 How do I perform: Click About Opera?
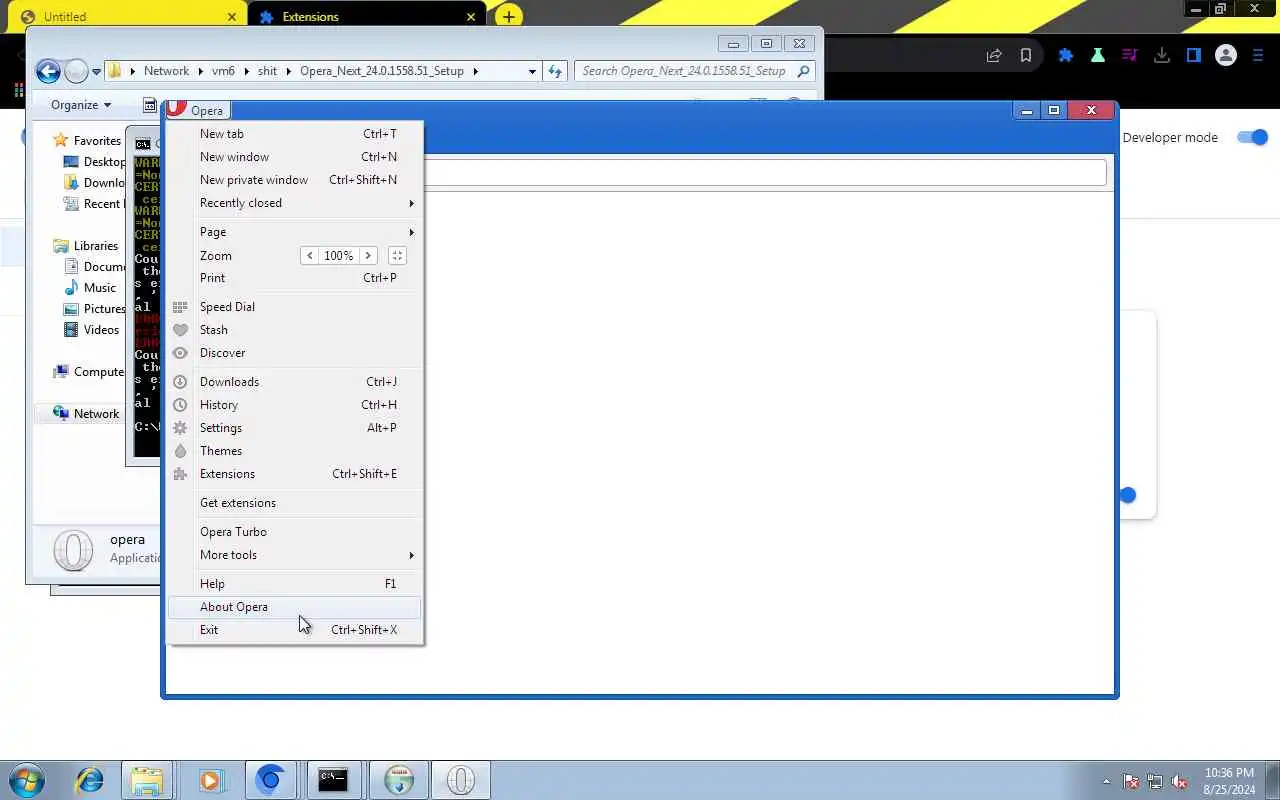[x=296, y=607]
